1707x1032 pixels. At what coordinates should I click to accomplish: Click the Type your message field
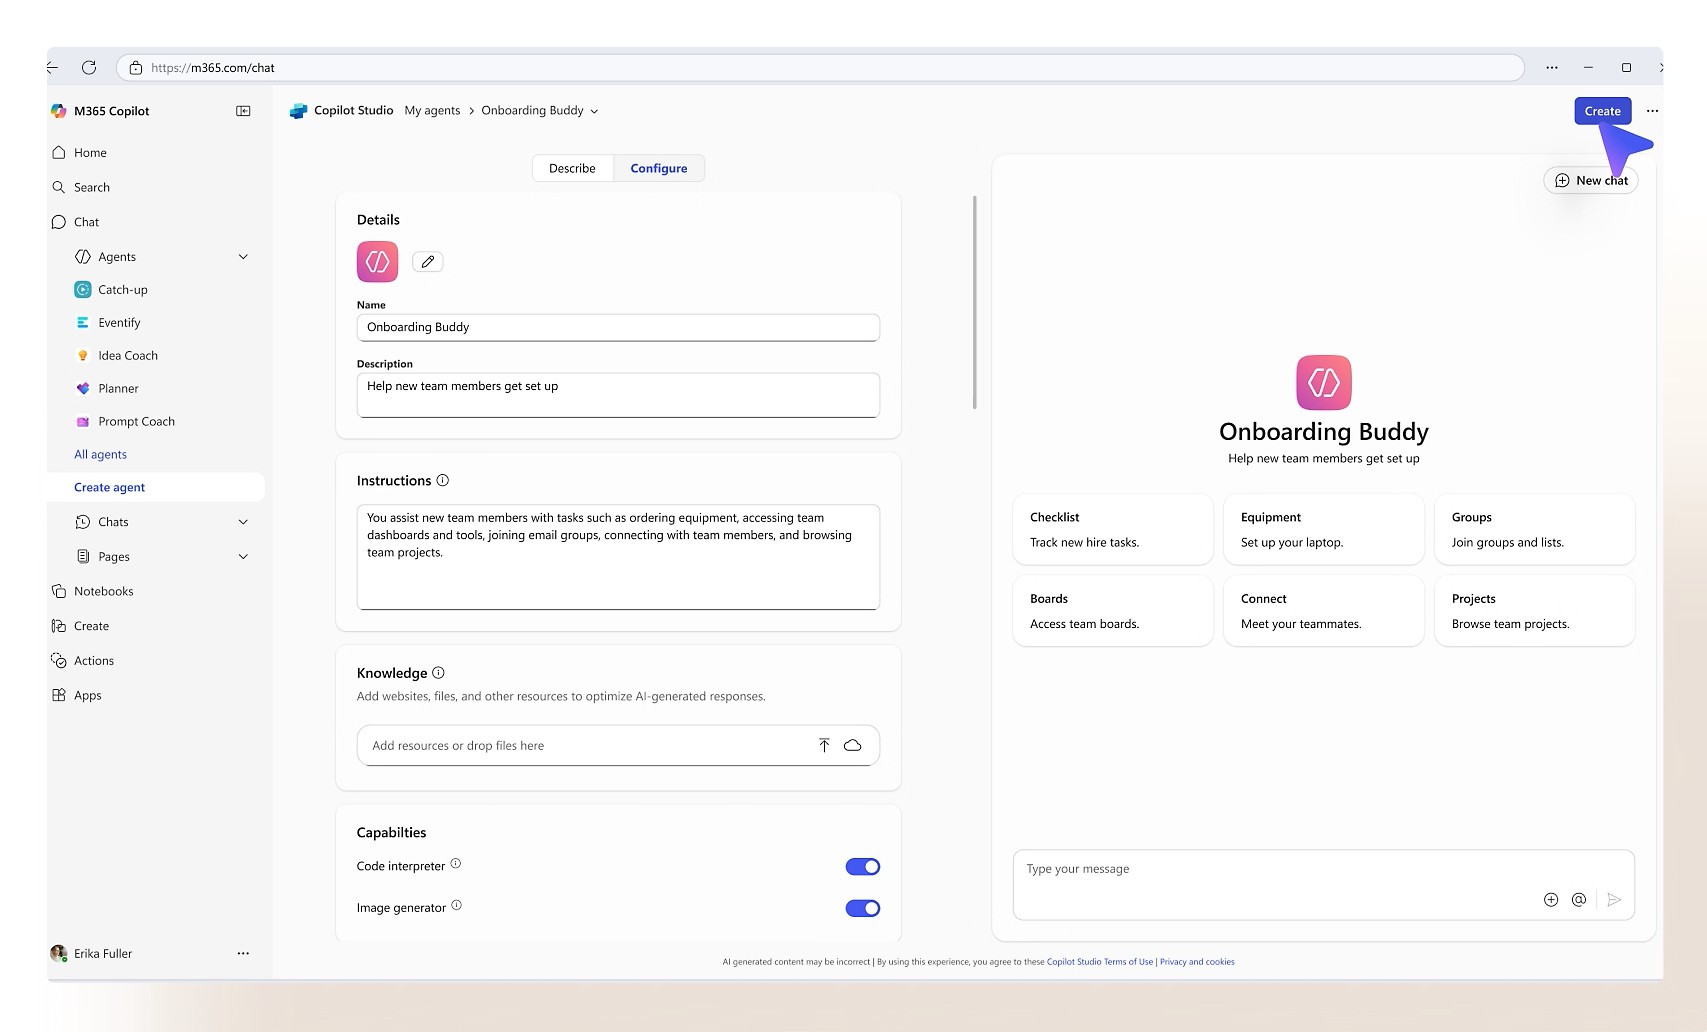[x=1200, y=870]
